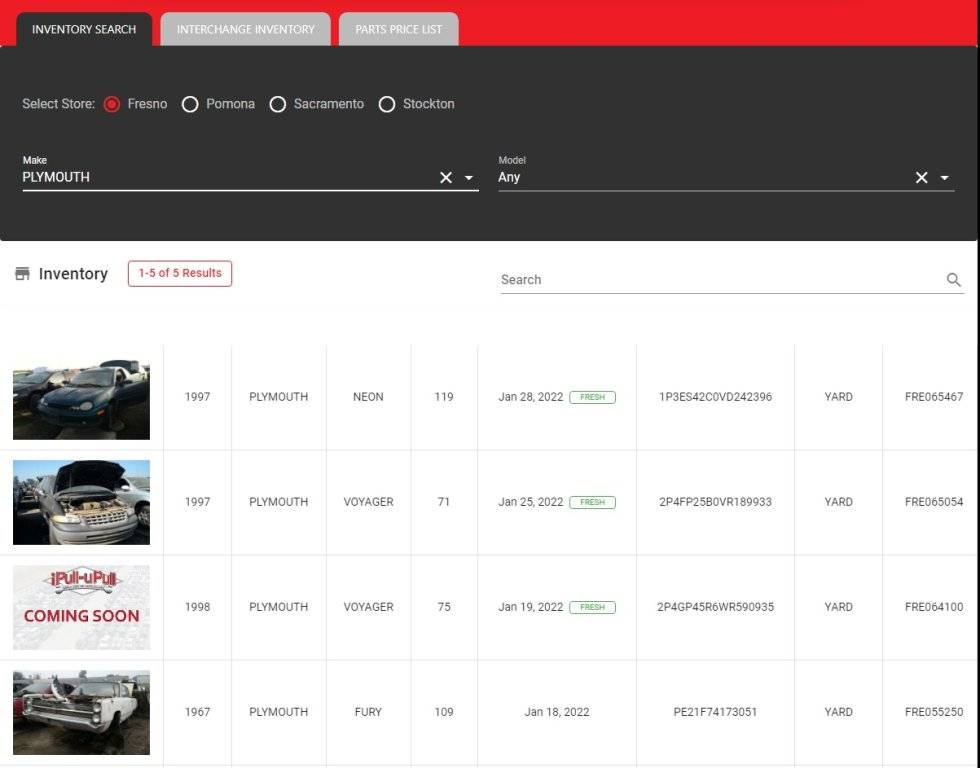980x768 pixels.
Task: Select the Pomona store option
Action: pyautogui.click(x=190, y=104)
